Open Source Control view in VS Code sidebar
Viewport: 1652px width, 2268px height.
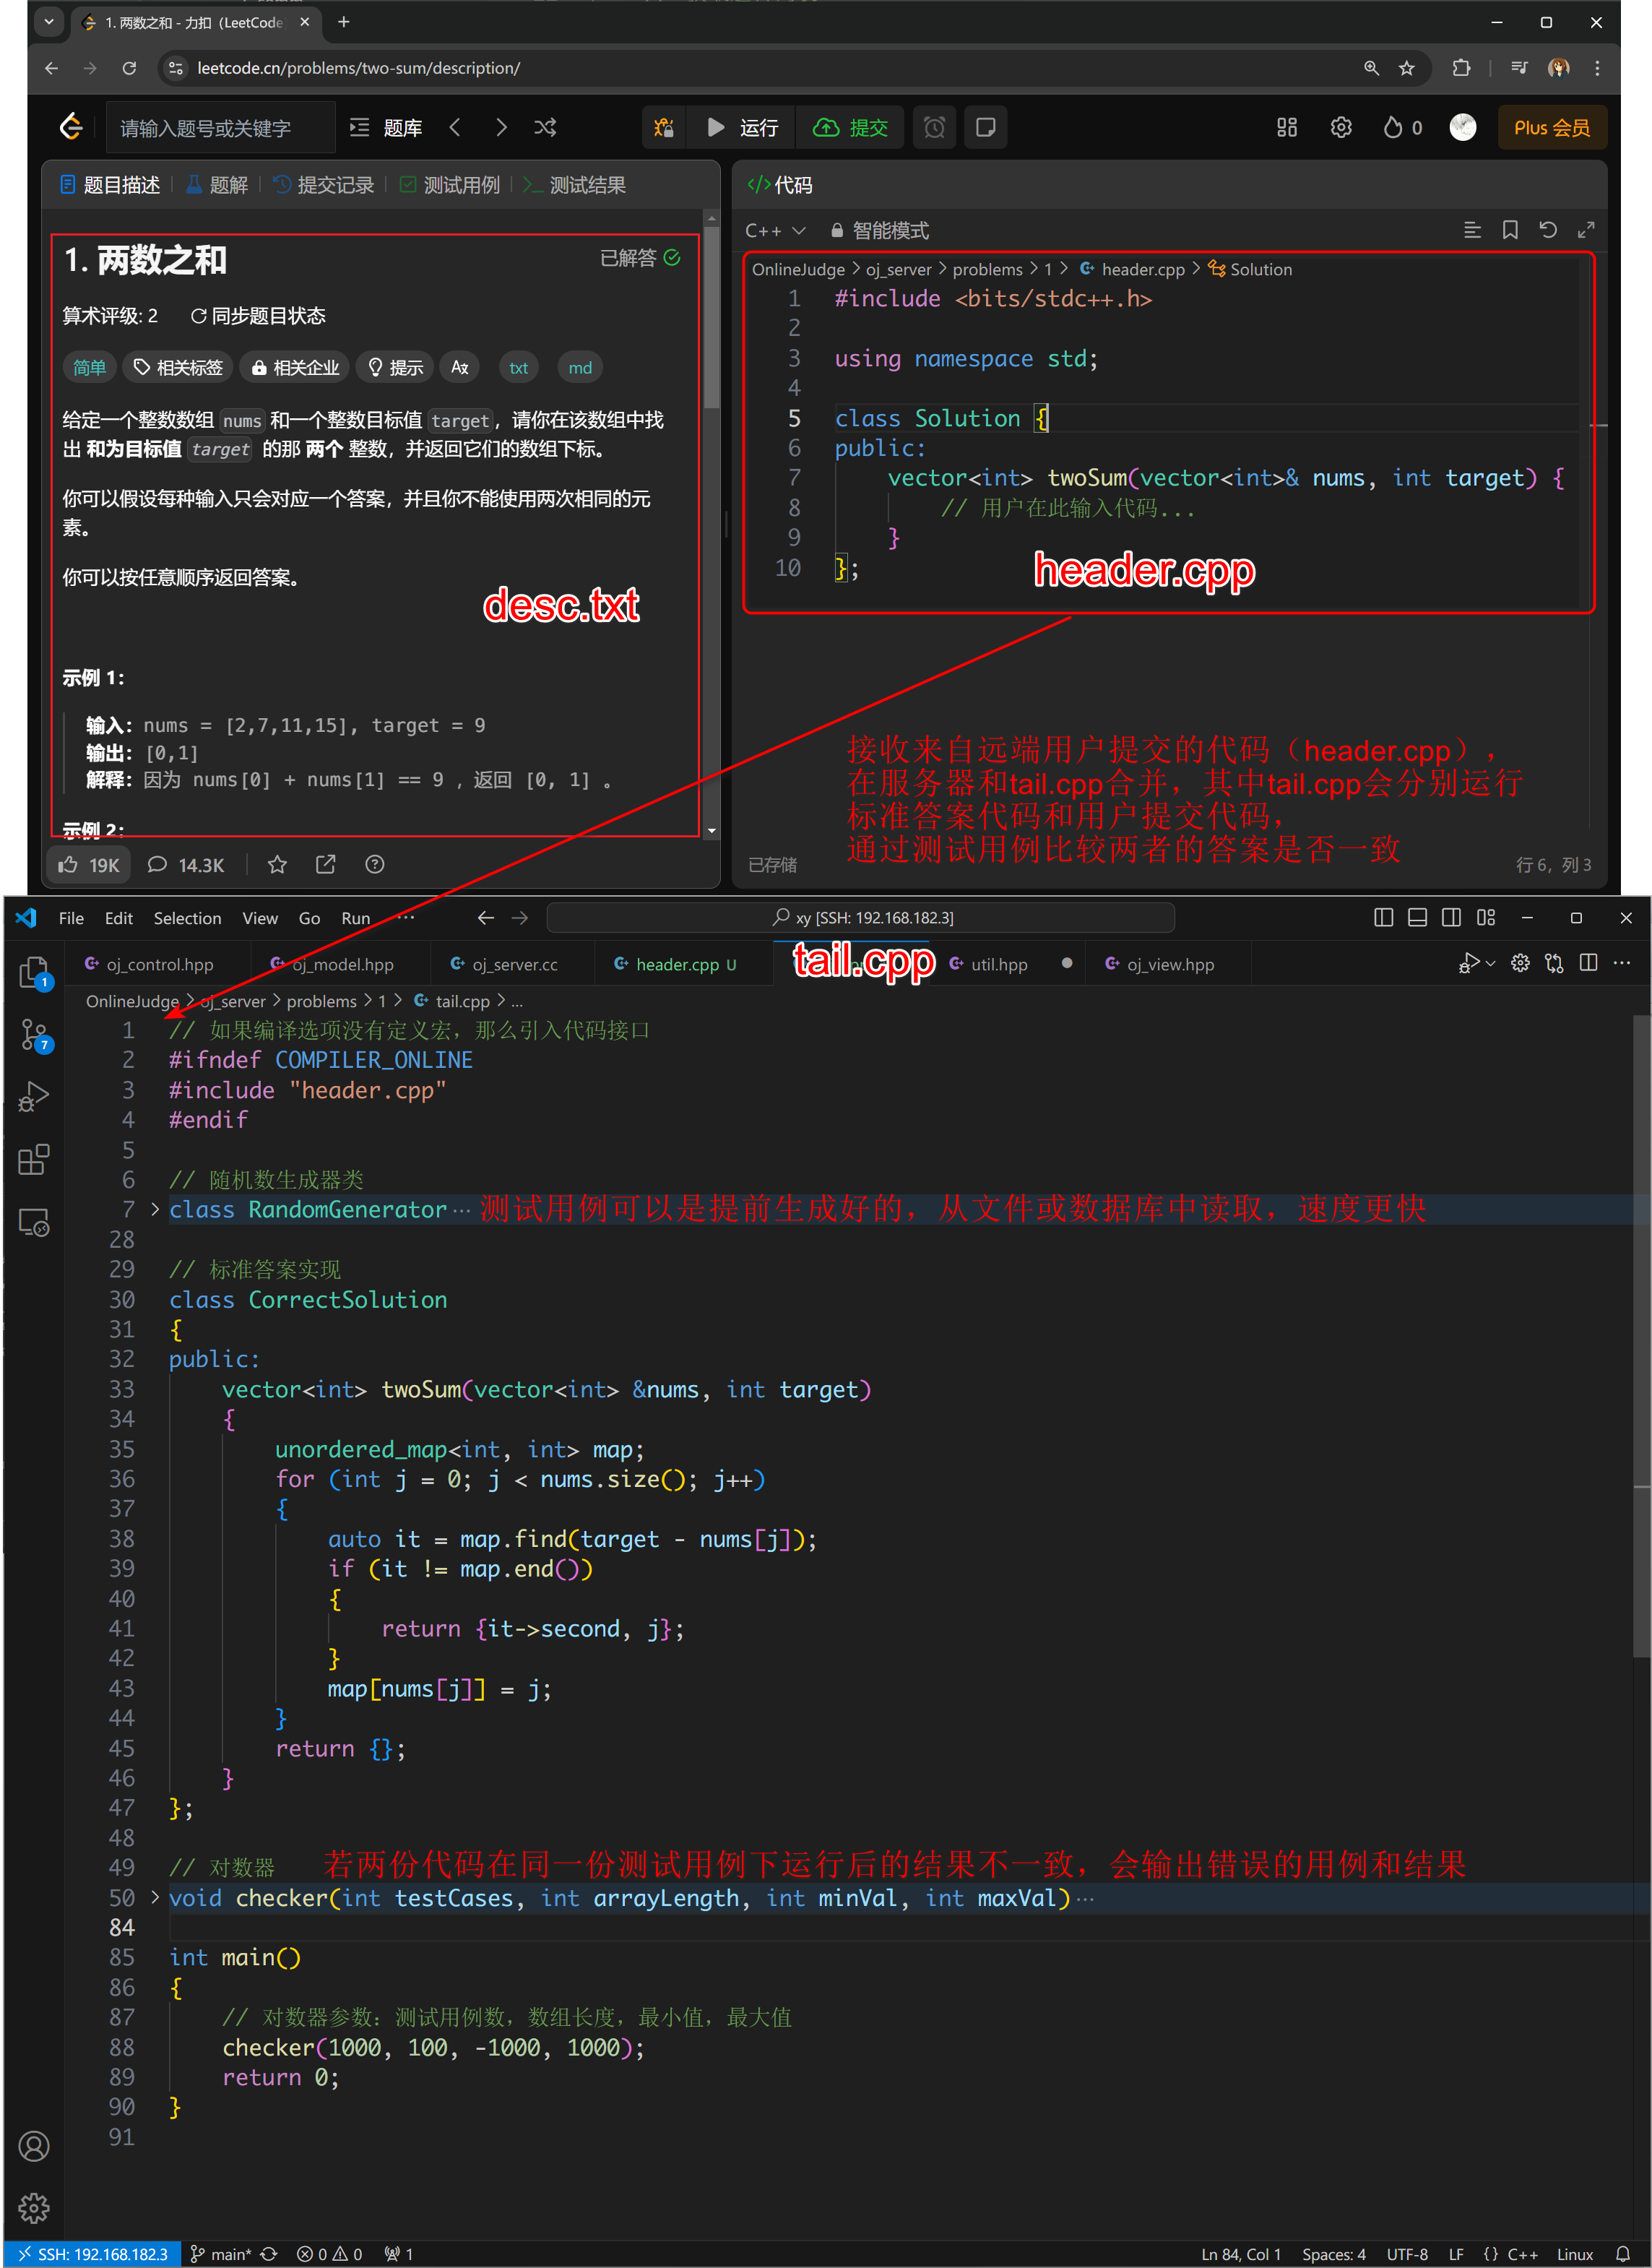pos(33,1035)
